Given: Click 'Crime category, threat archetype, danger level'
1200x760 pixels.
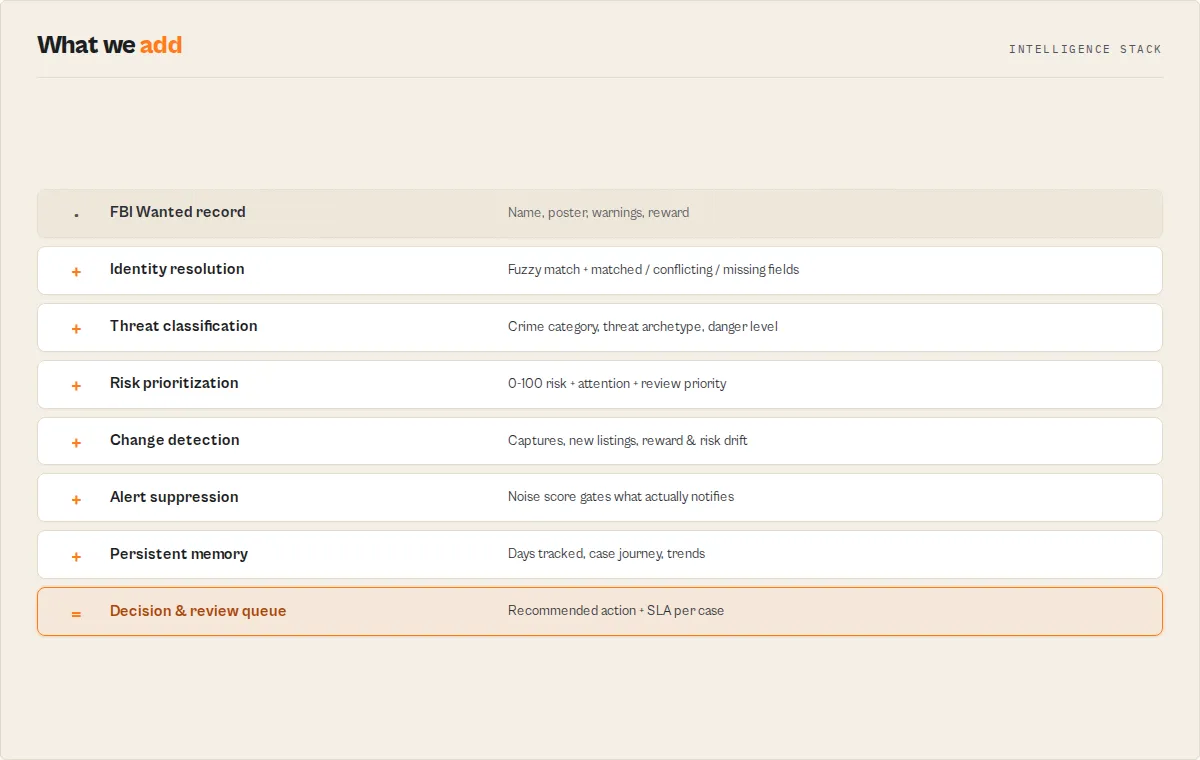Looking at the screenshot, I should click(x=643, y=327).
